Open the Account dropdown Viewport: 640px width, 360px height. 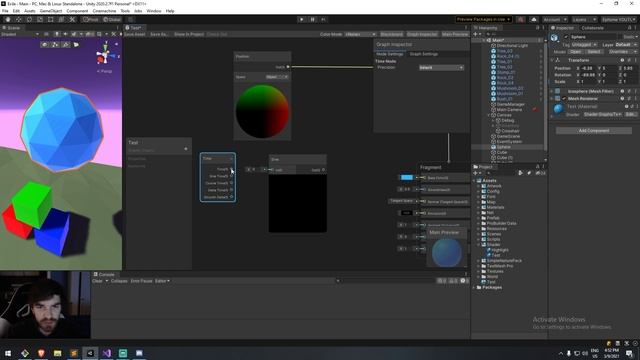[554, 20]
